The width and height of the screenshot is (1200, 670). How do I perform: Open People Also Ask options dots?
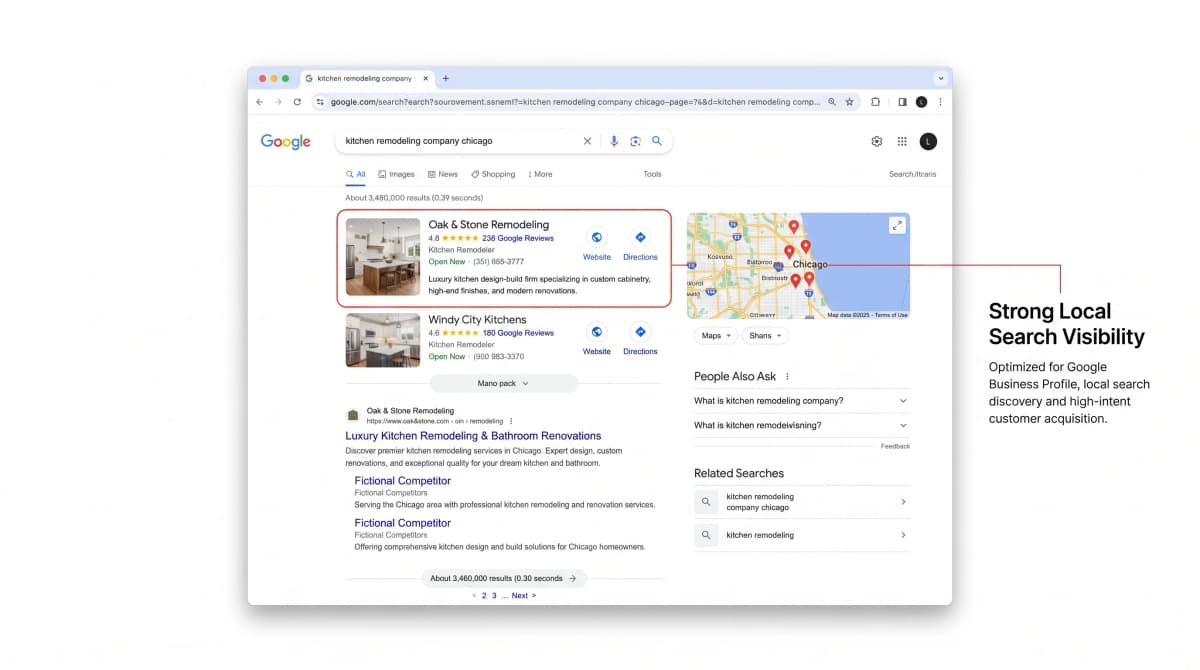click(787, 377)
